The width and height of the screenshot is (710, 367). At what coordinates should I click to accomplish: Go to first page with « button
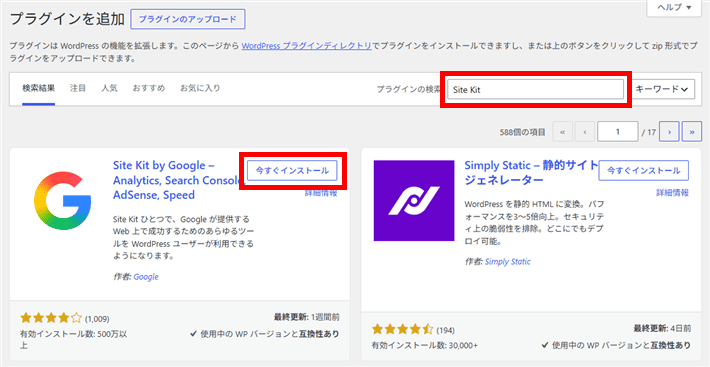click(562, 132)
